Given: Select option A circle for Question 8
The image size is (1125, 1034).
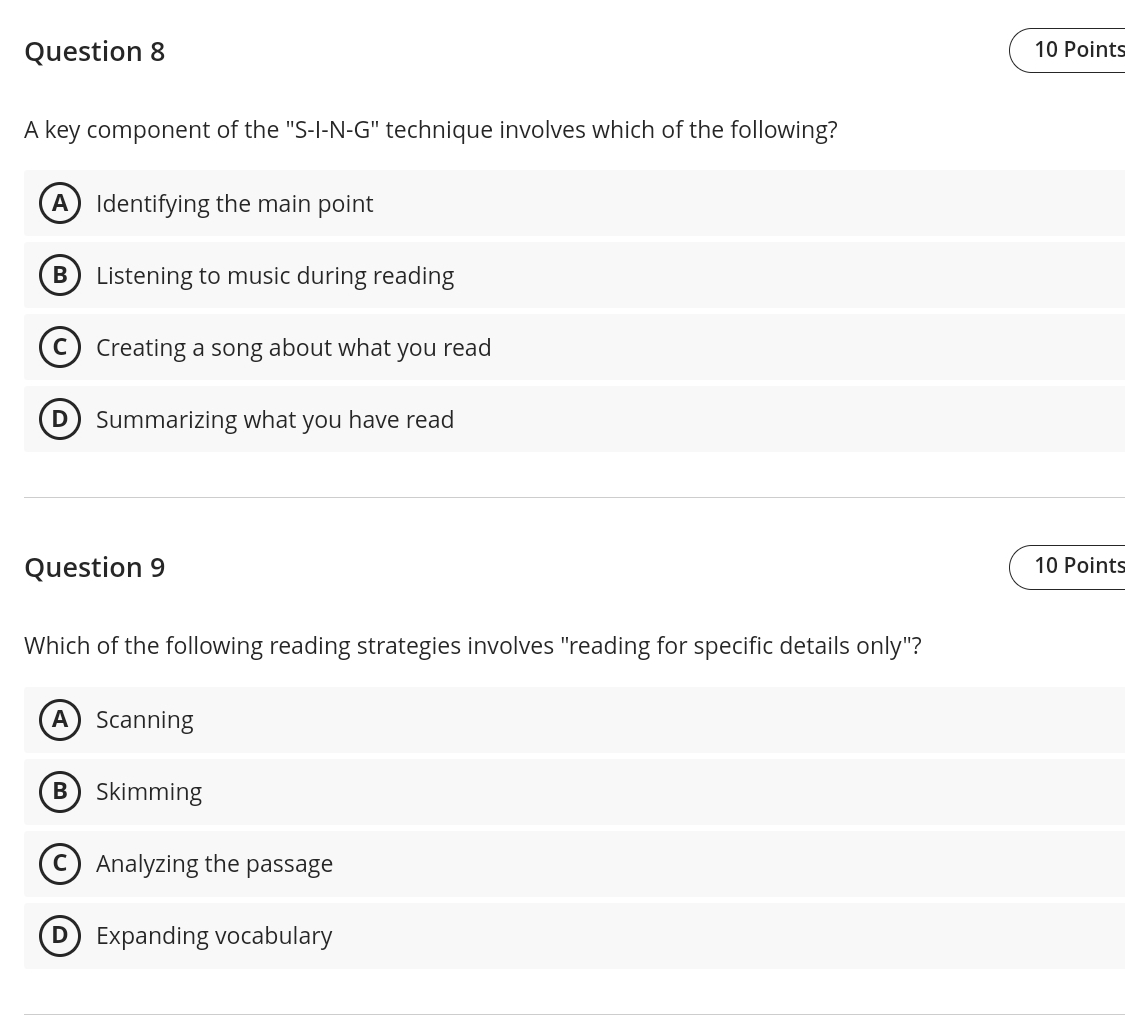Looking at the screenshot, I should coord(60,203).
